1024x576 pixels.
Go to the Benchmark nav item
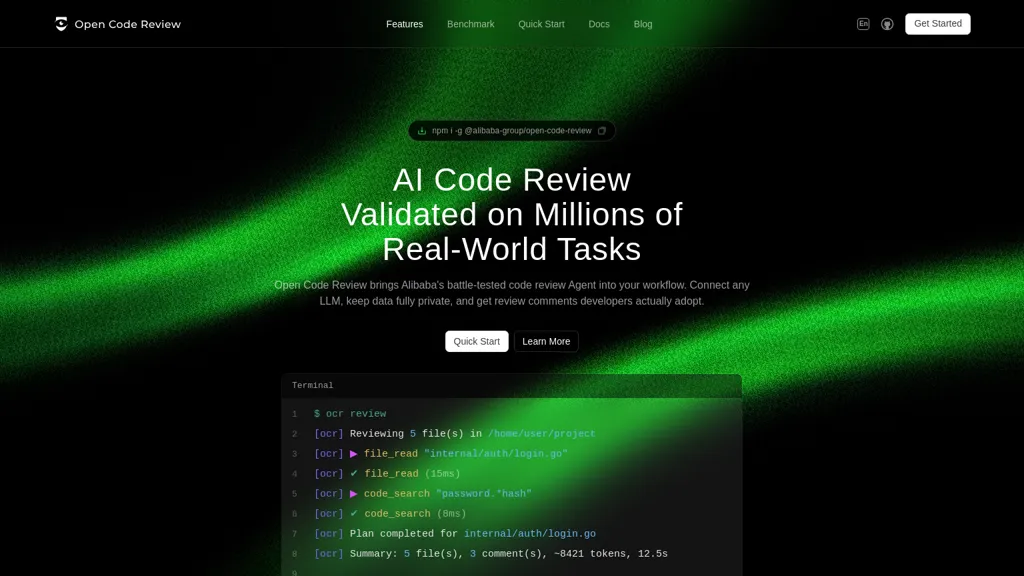pyautogui.click(x=470, y=24)
